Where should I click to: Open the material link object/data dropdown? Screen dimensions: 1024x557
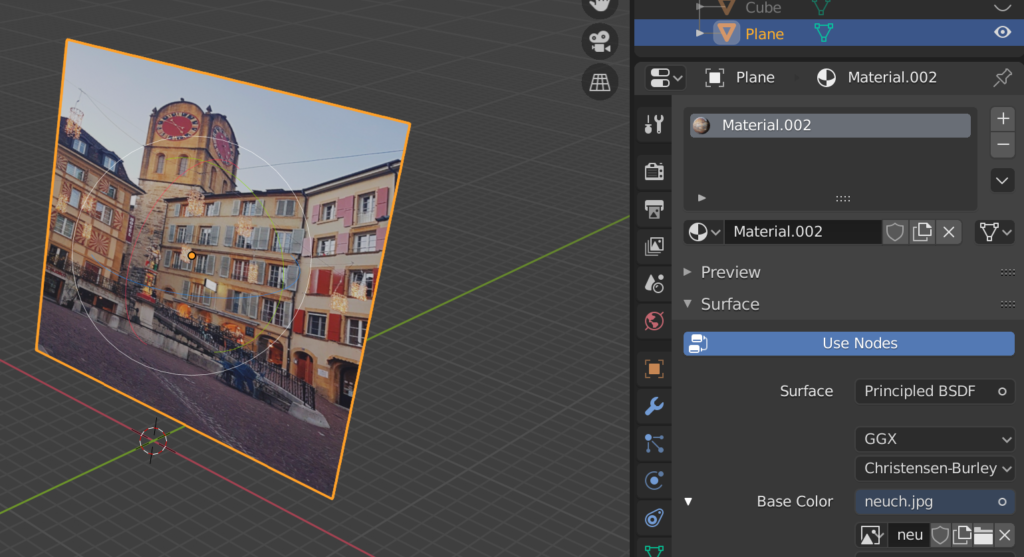pos(995,232)
